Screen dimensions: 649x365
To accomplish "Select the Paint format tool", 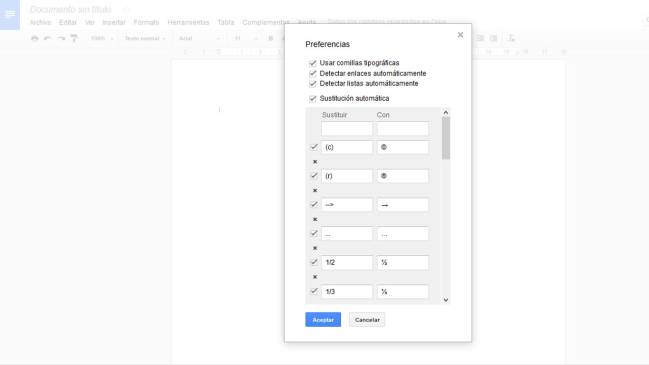I will [74, 38].
